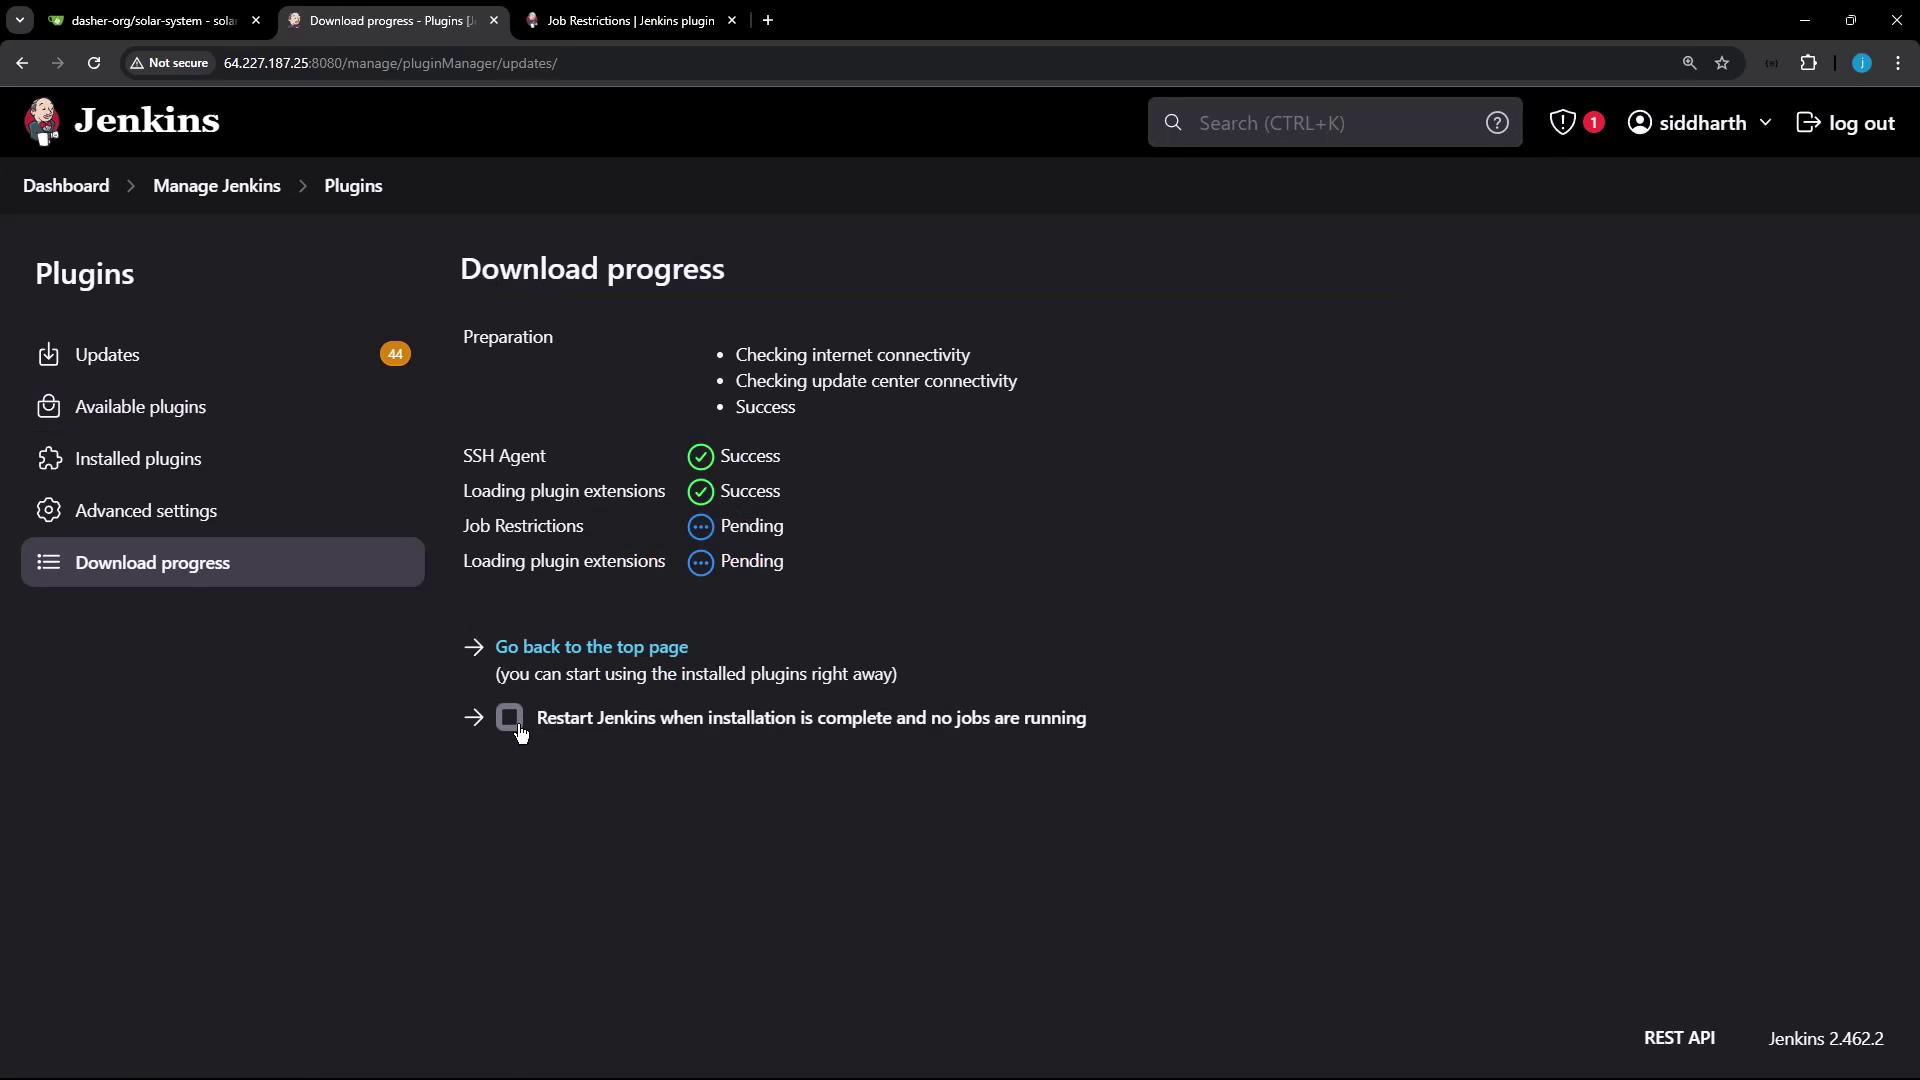
Task: Click the Jenkins logo mascot icon
Action: click(42, 122)
